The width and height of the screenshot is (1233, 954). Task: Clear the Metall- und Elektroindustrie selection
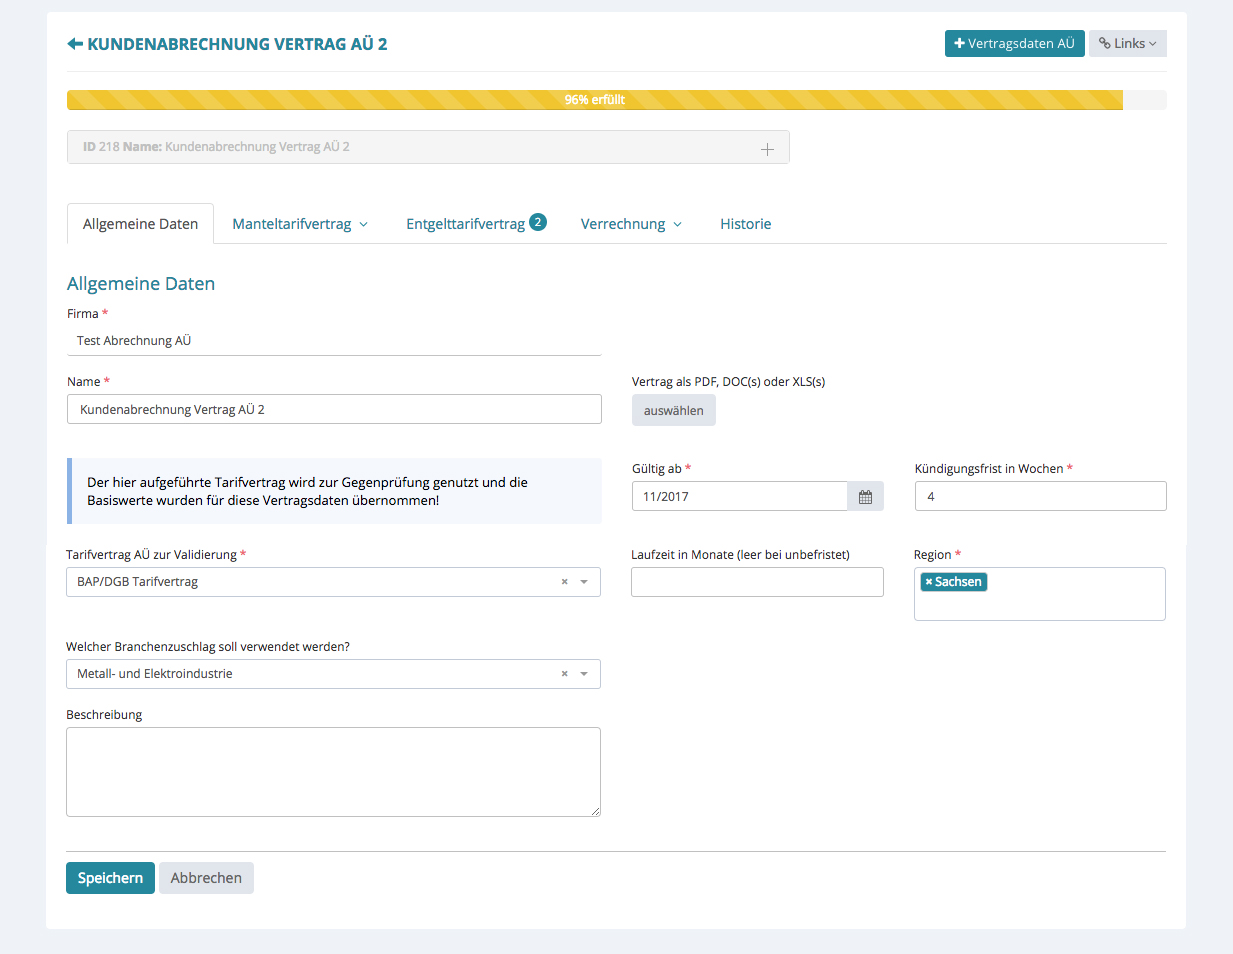(564, 674)
